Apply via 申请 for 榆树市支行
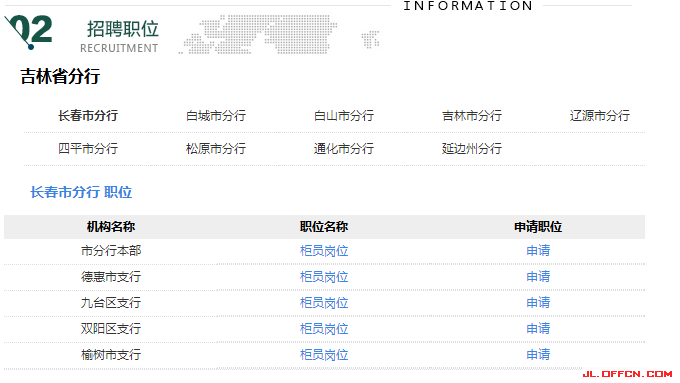The width and height of the screenshot is (680, 383). tap(538, 355)
